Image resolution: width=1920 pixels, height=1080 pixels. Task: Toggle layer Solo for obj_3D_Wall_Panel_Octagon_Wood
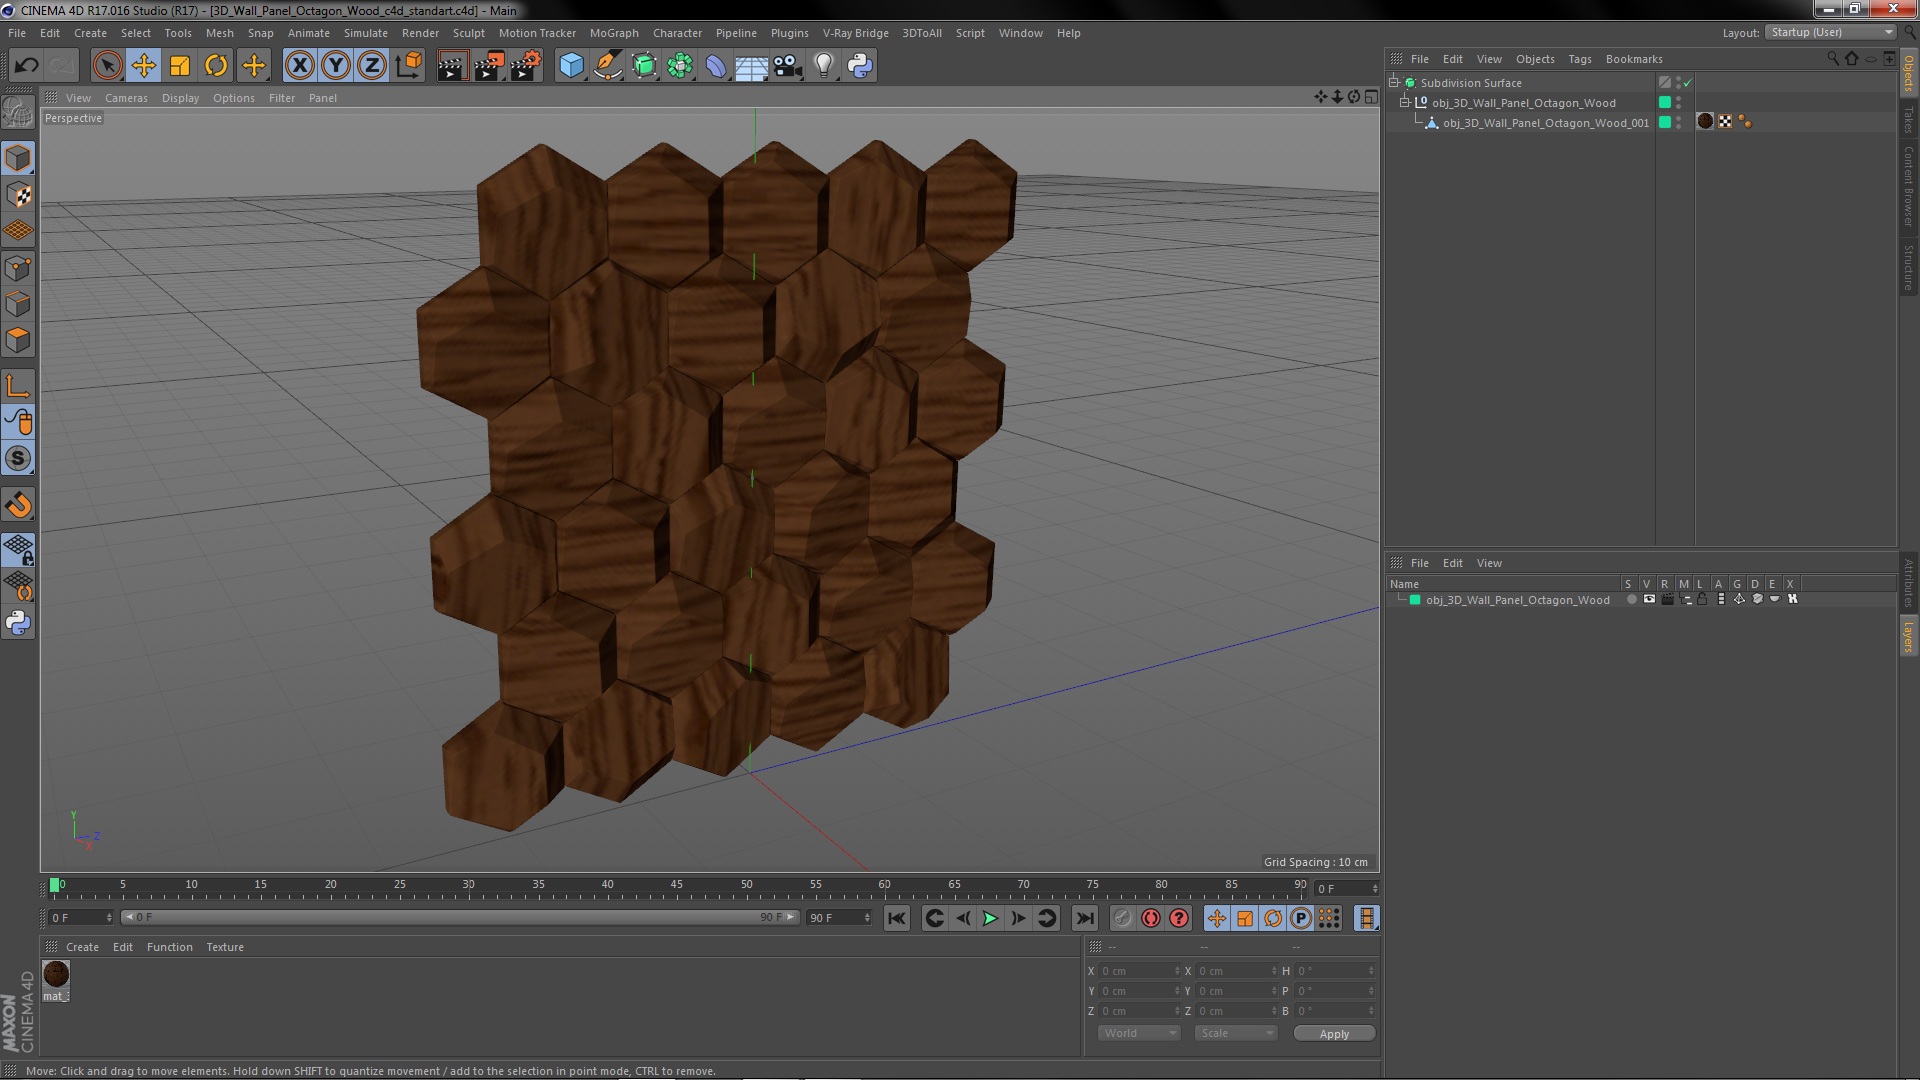[x=1631, y=599]
